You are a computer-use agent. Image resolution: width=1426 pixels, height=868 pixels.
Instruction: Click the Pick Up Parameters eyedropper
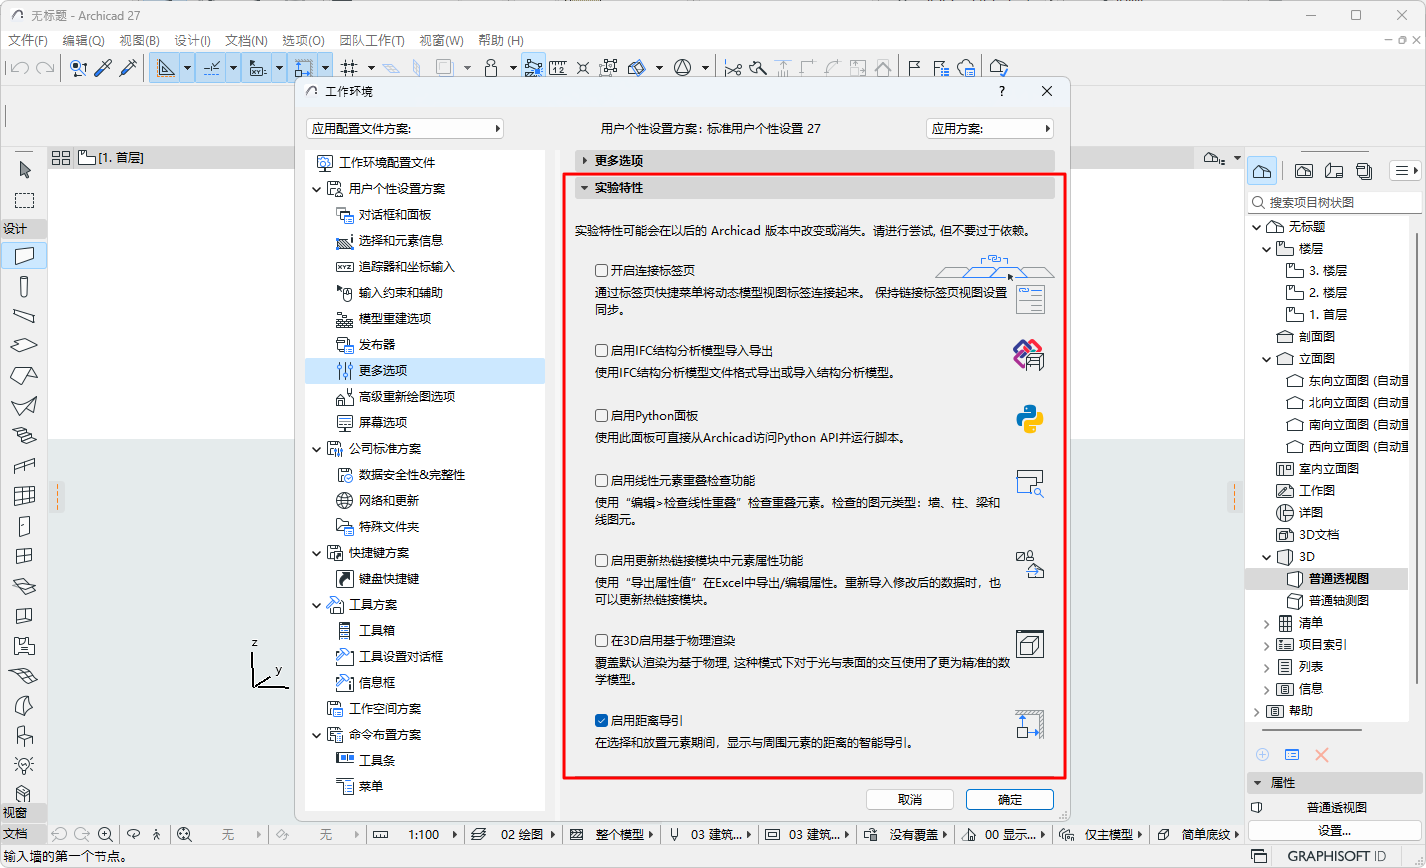pyautogui.click(x=103, y=68)
